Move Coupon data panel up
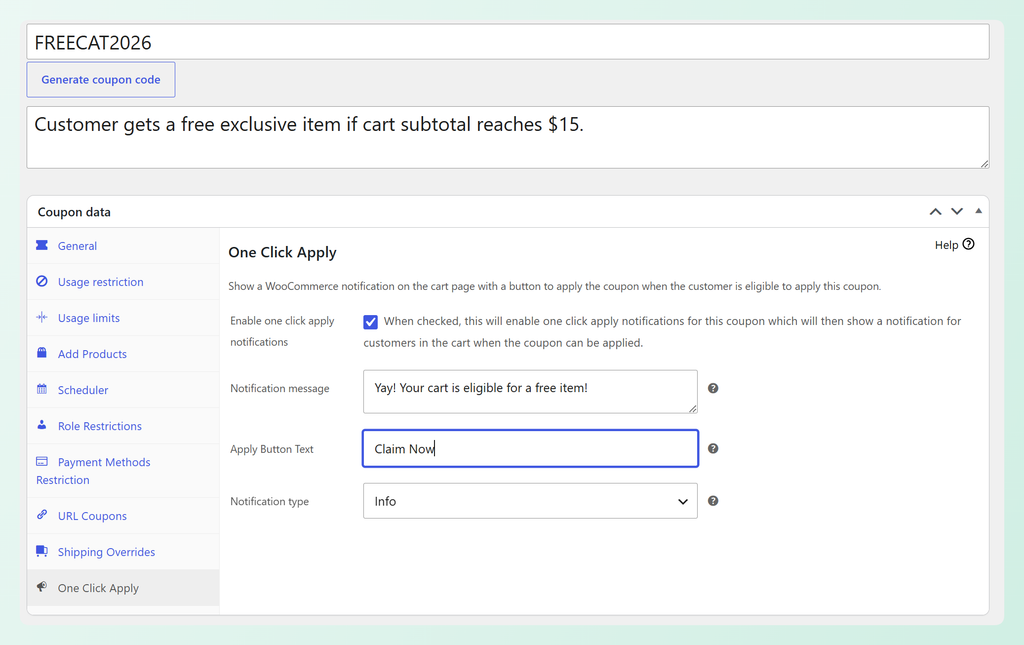The height and width of the screenshot is (645, 1024). [x=935, y=212]
